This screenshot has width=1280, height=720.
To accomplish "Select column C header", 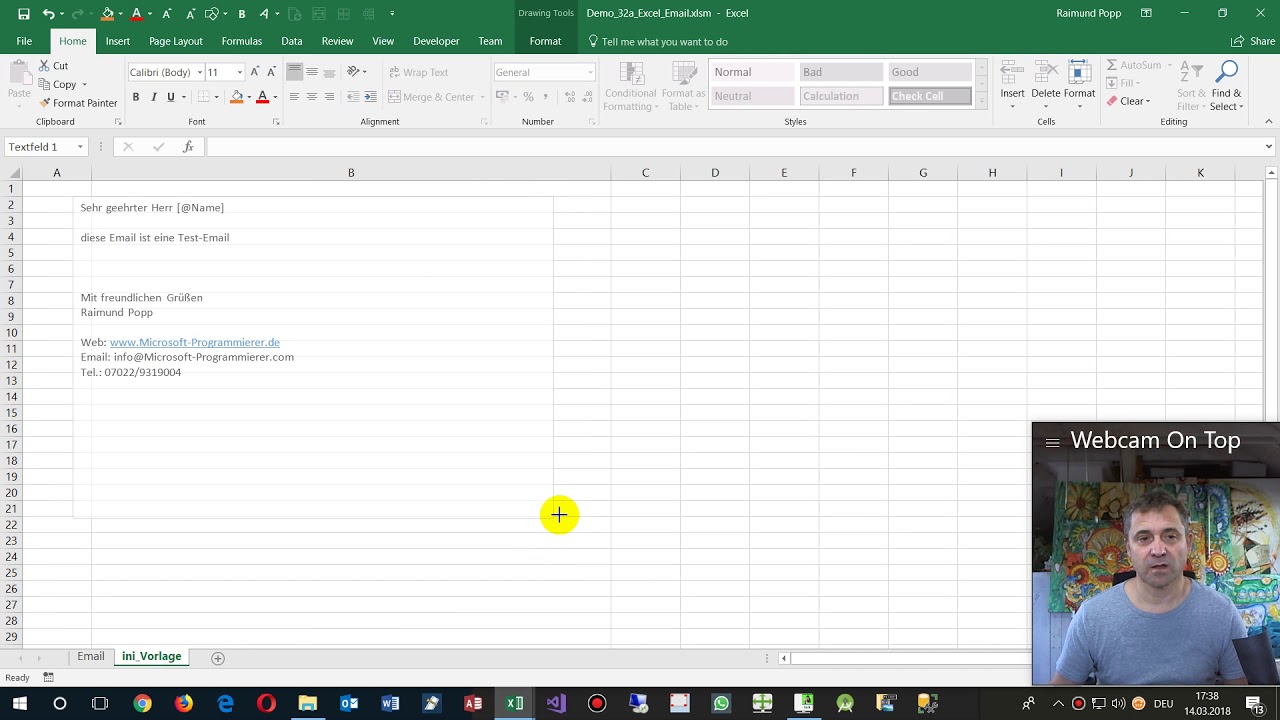I will [645, 173].
